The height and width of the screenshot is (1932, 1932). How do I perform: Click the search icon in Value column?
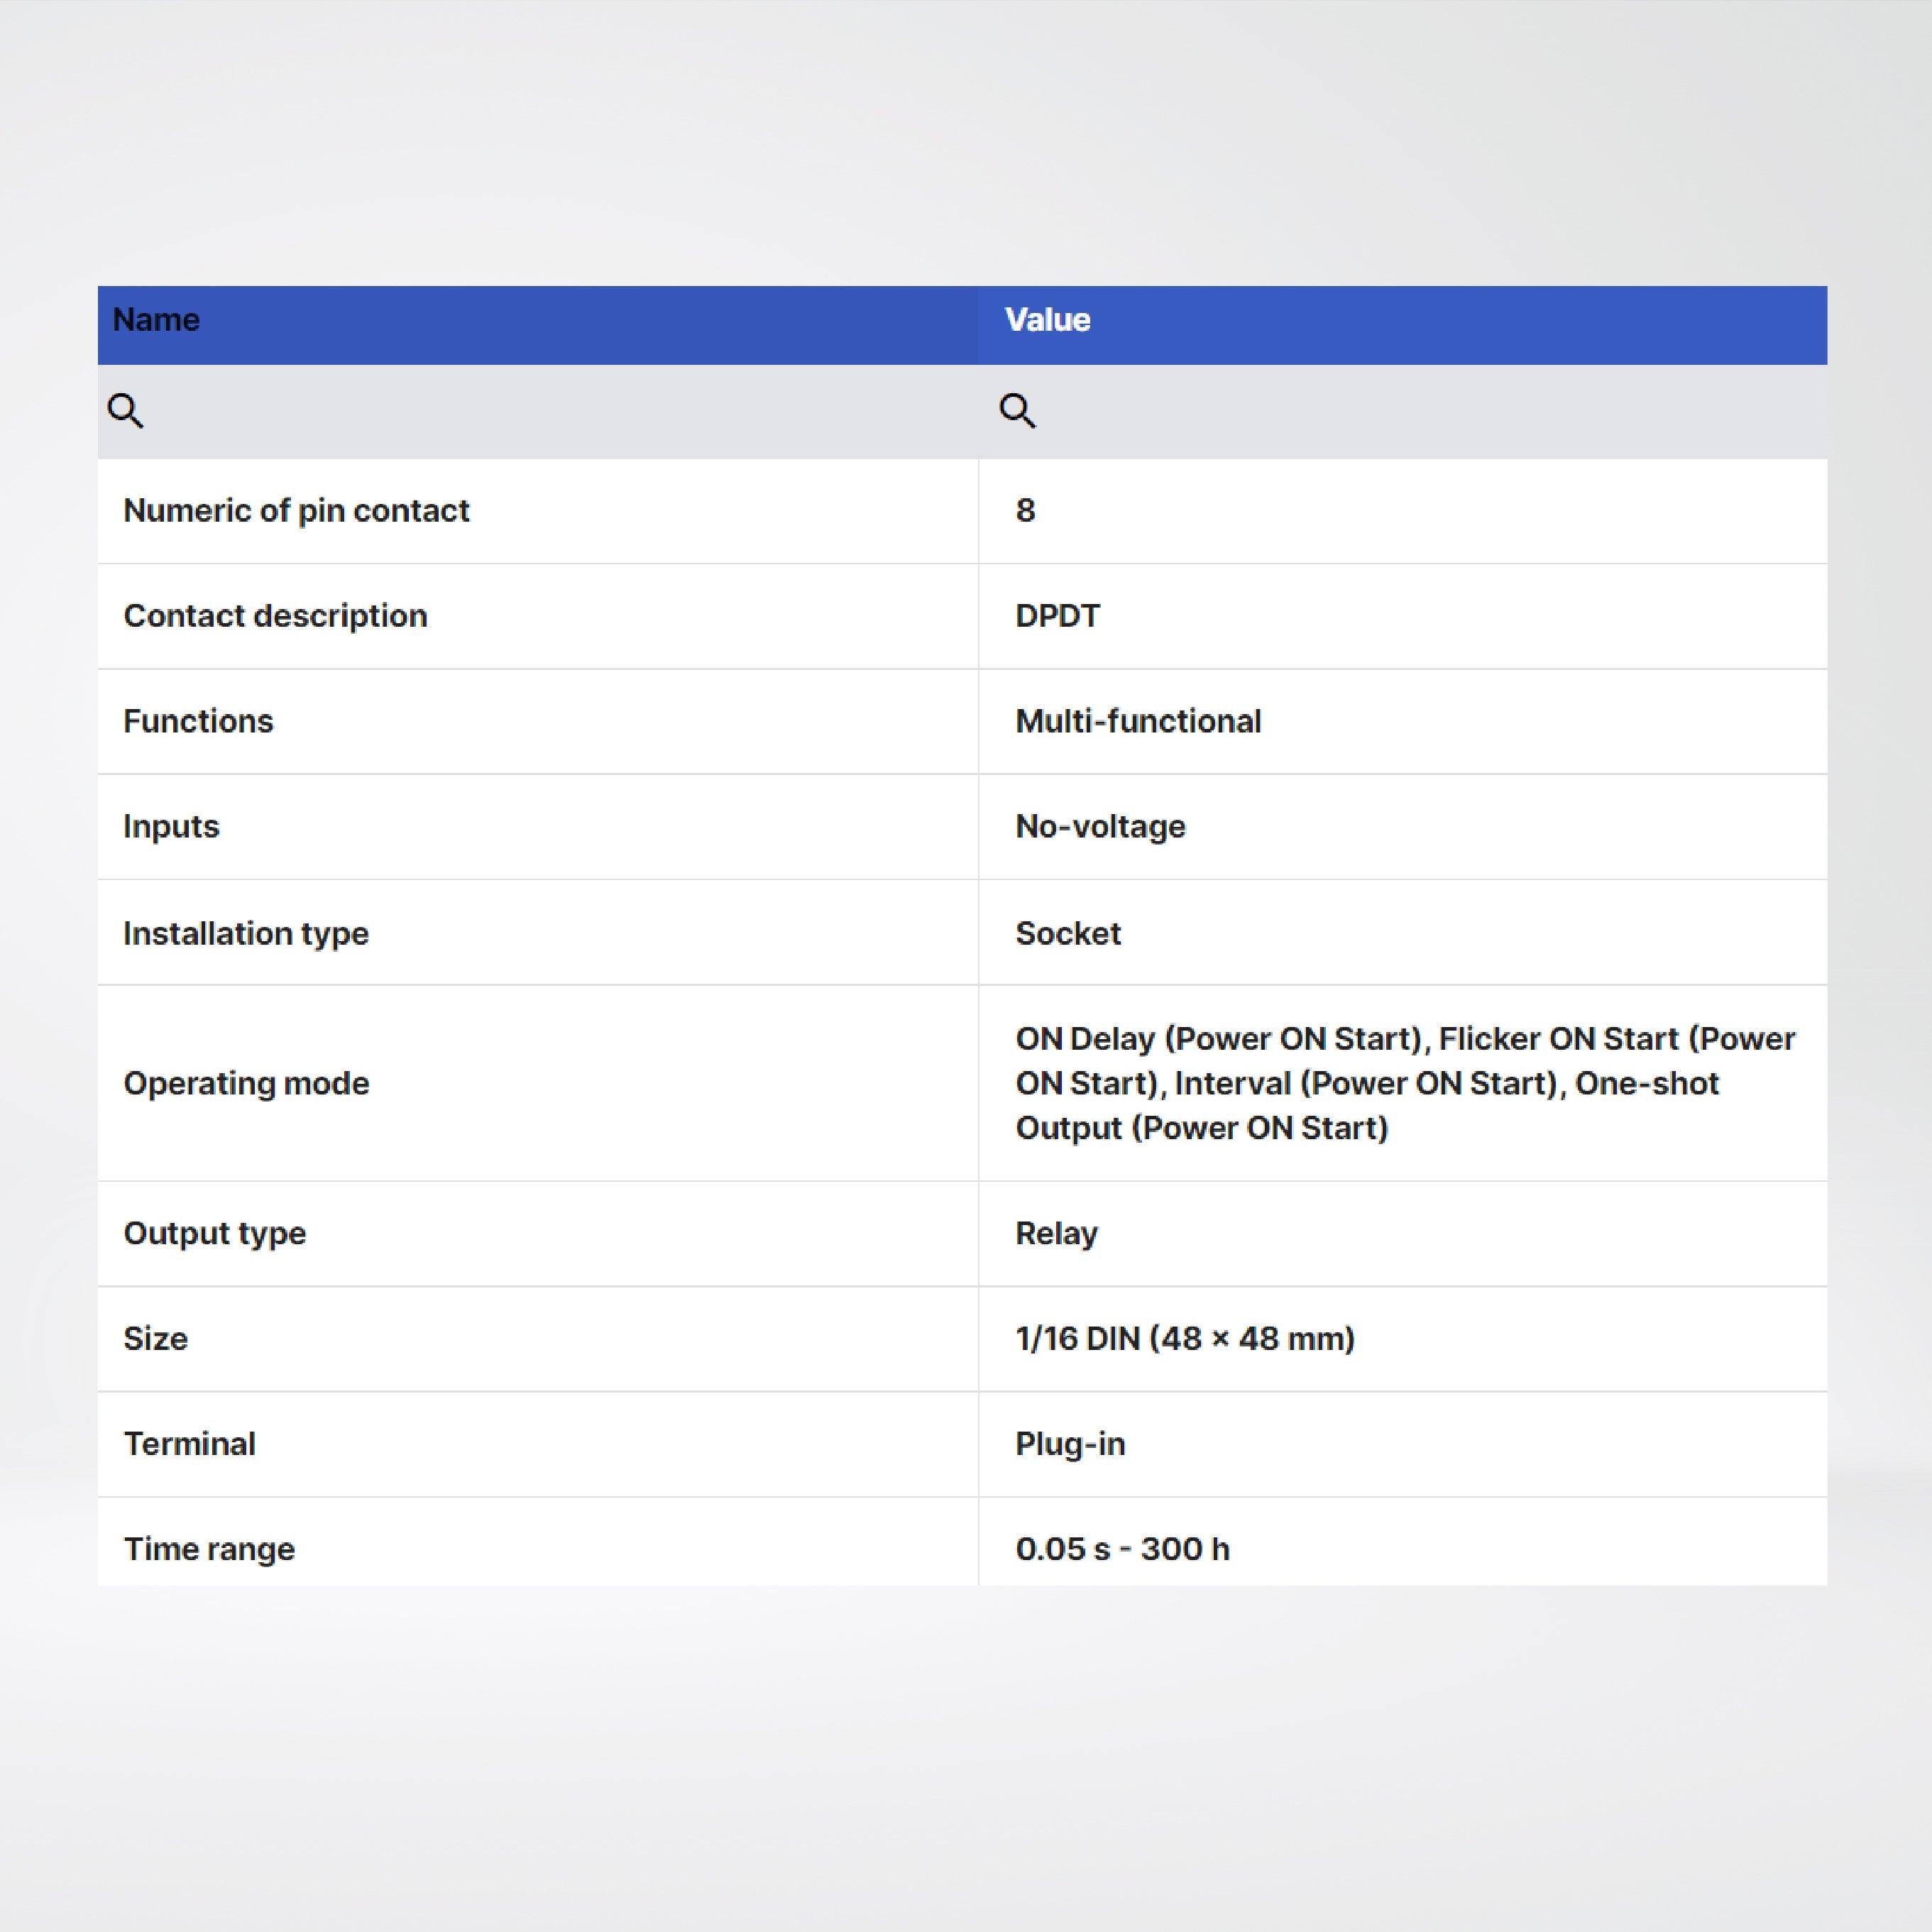coord(1017,410)
